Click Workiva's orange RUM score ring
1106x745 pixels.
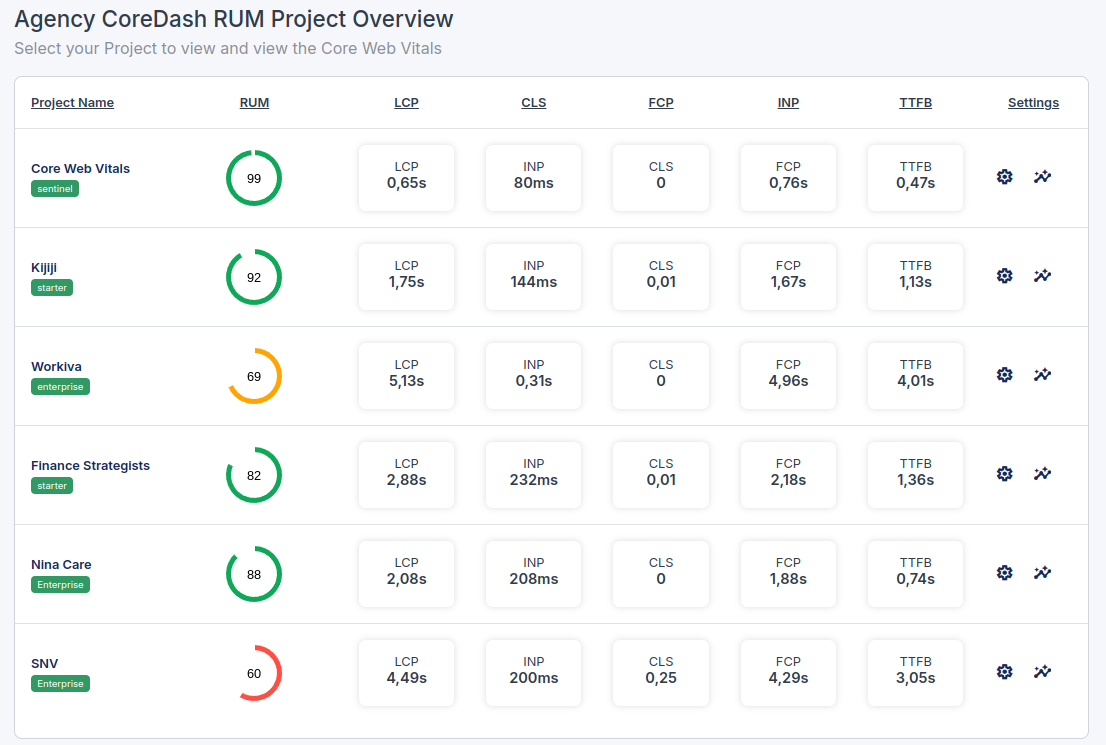254,376
